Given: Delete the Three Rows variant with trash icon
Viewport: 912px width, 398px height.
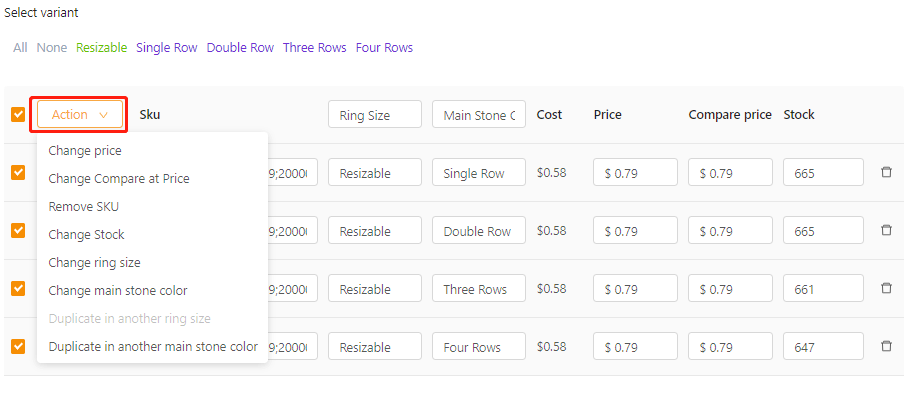Looking at the screenshot, I should pyautogui.click(x=886, y=288).
